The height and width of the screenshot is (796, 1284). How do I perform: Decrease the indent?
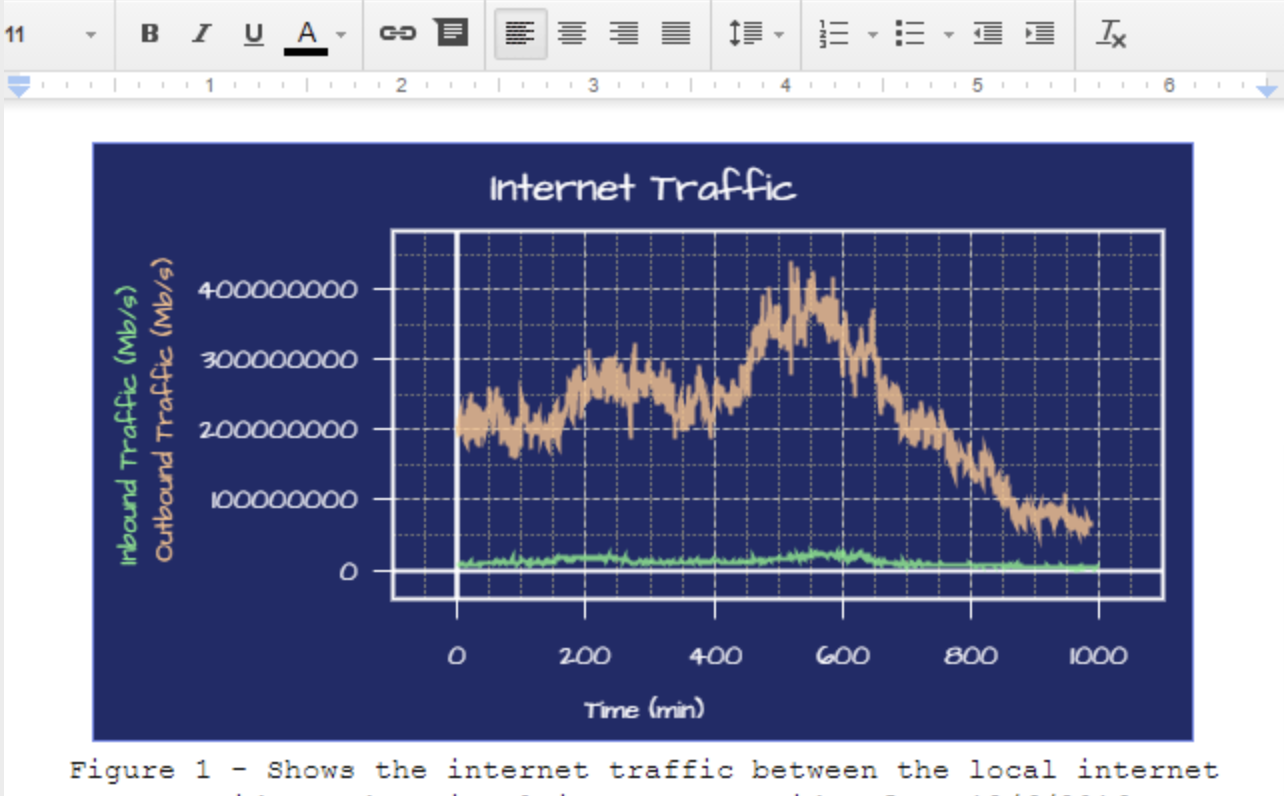(x=987, y=33)
